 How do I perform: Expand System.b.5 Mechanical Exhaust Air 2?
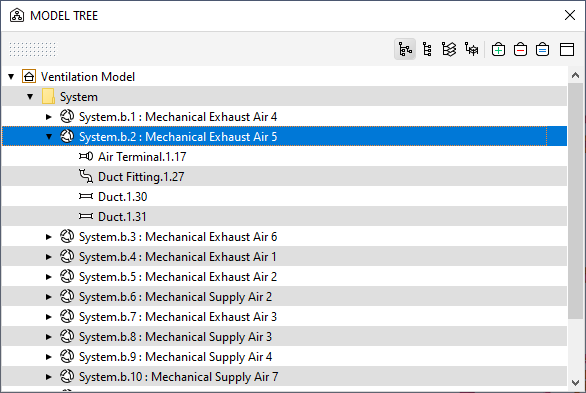49,277
